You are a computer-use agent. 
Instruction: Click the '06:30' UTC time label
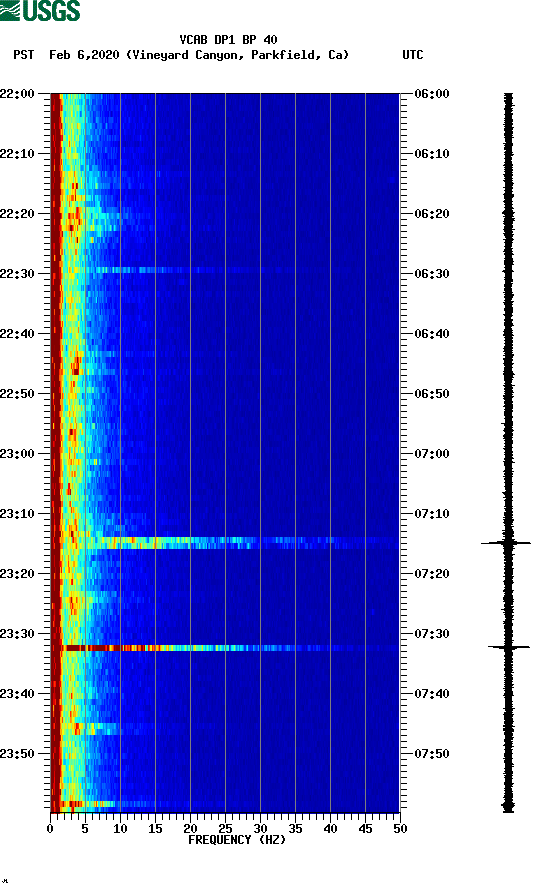coord(432,274)
